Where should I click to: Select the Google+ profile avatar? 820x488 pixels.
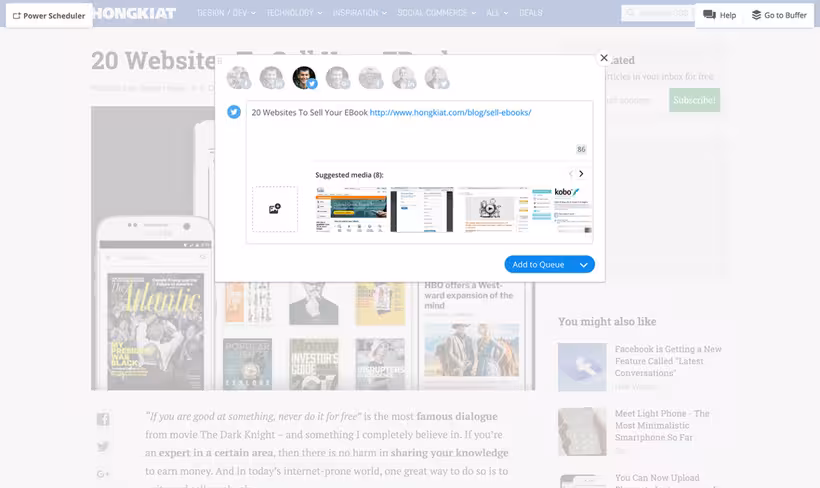(337, 77)
